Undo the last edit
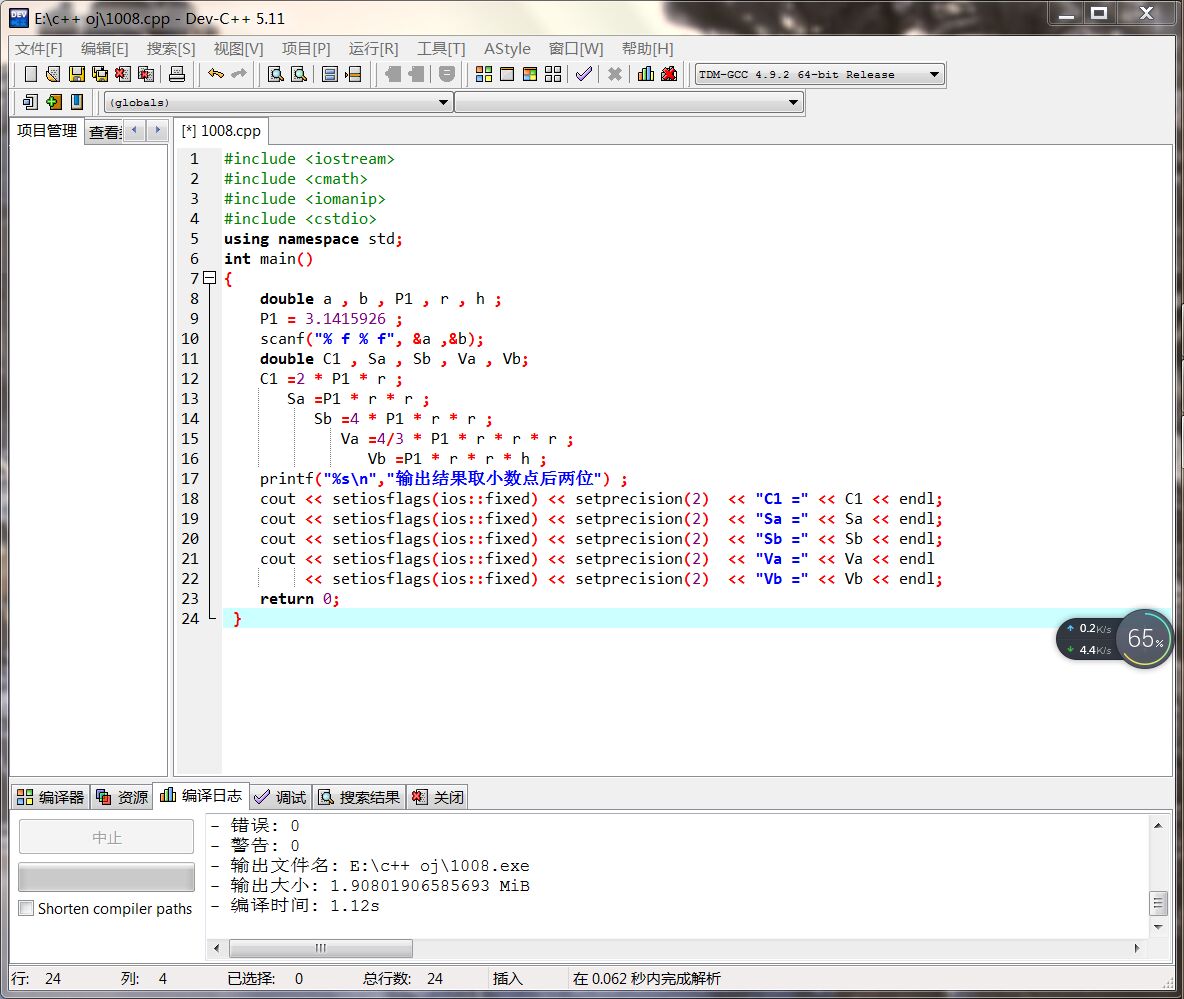The image size is (1184, 999). [x=216, y=74]
